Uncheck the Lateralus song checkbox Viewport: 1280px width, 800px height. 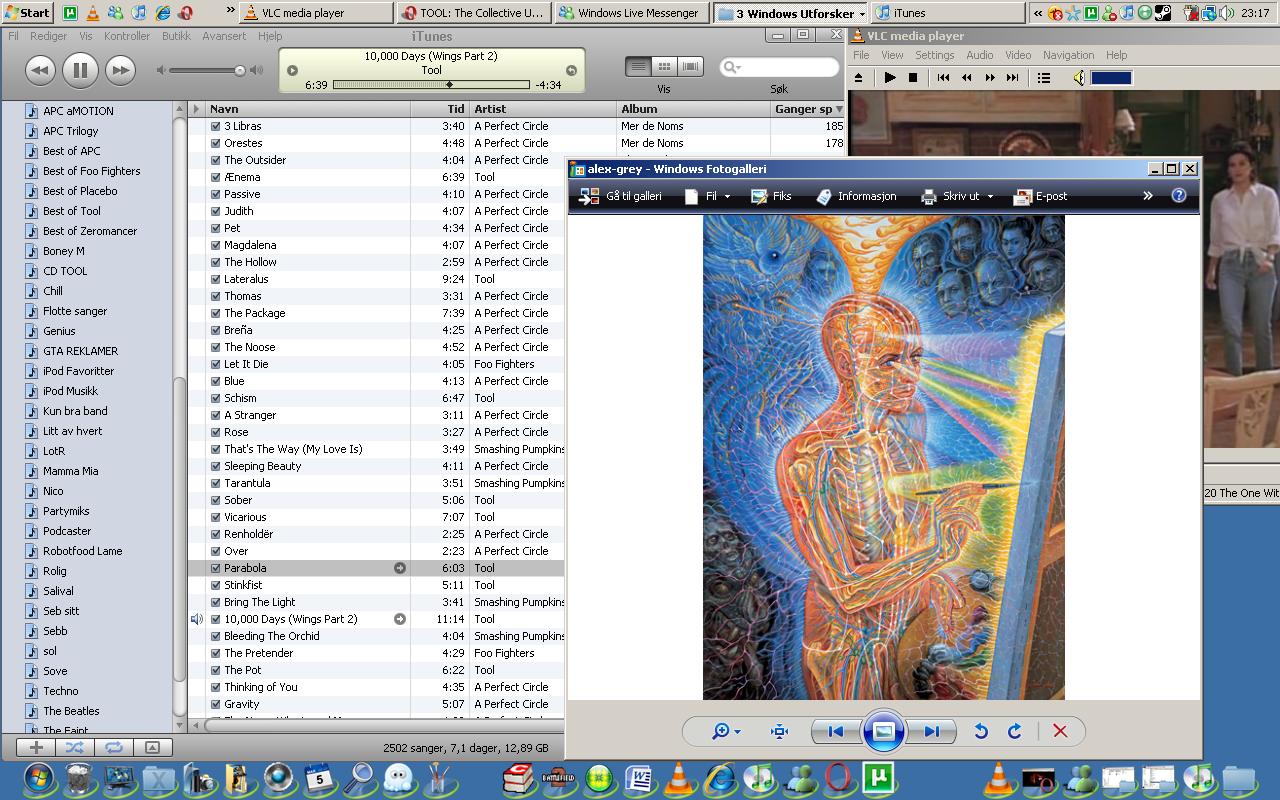coord(215,279)
